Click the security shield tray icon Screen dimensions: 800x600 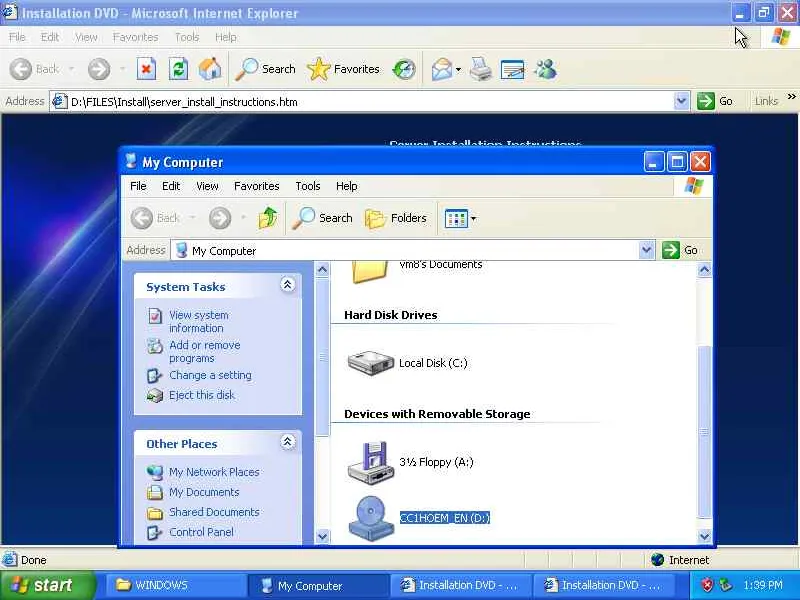[707, 585]
